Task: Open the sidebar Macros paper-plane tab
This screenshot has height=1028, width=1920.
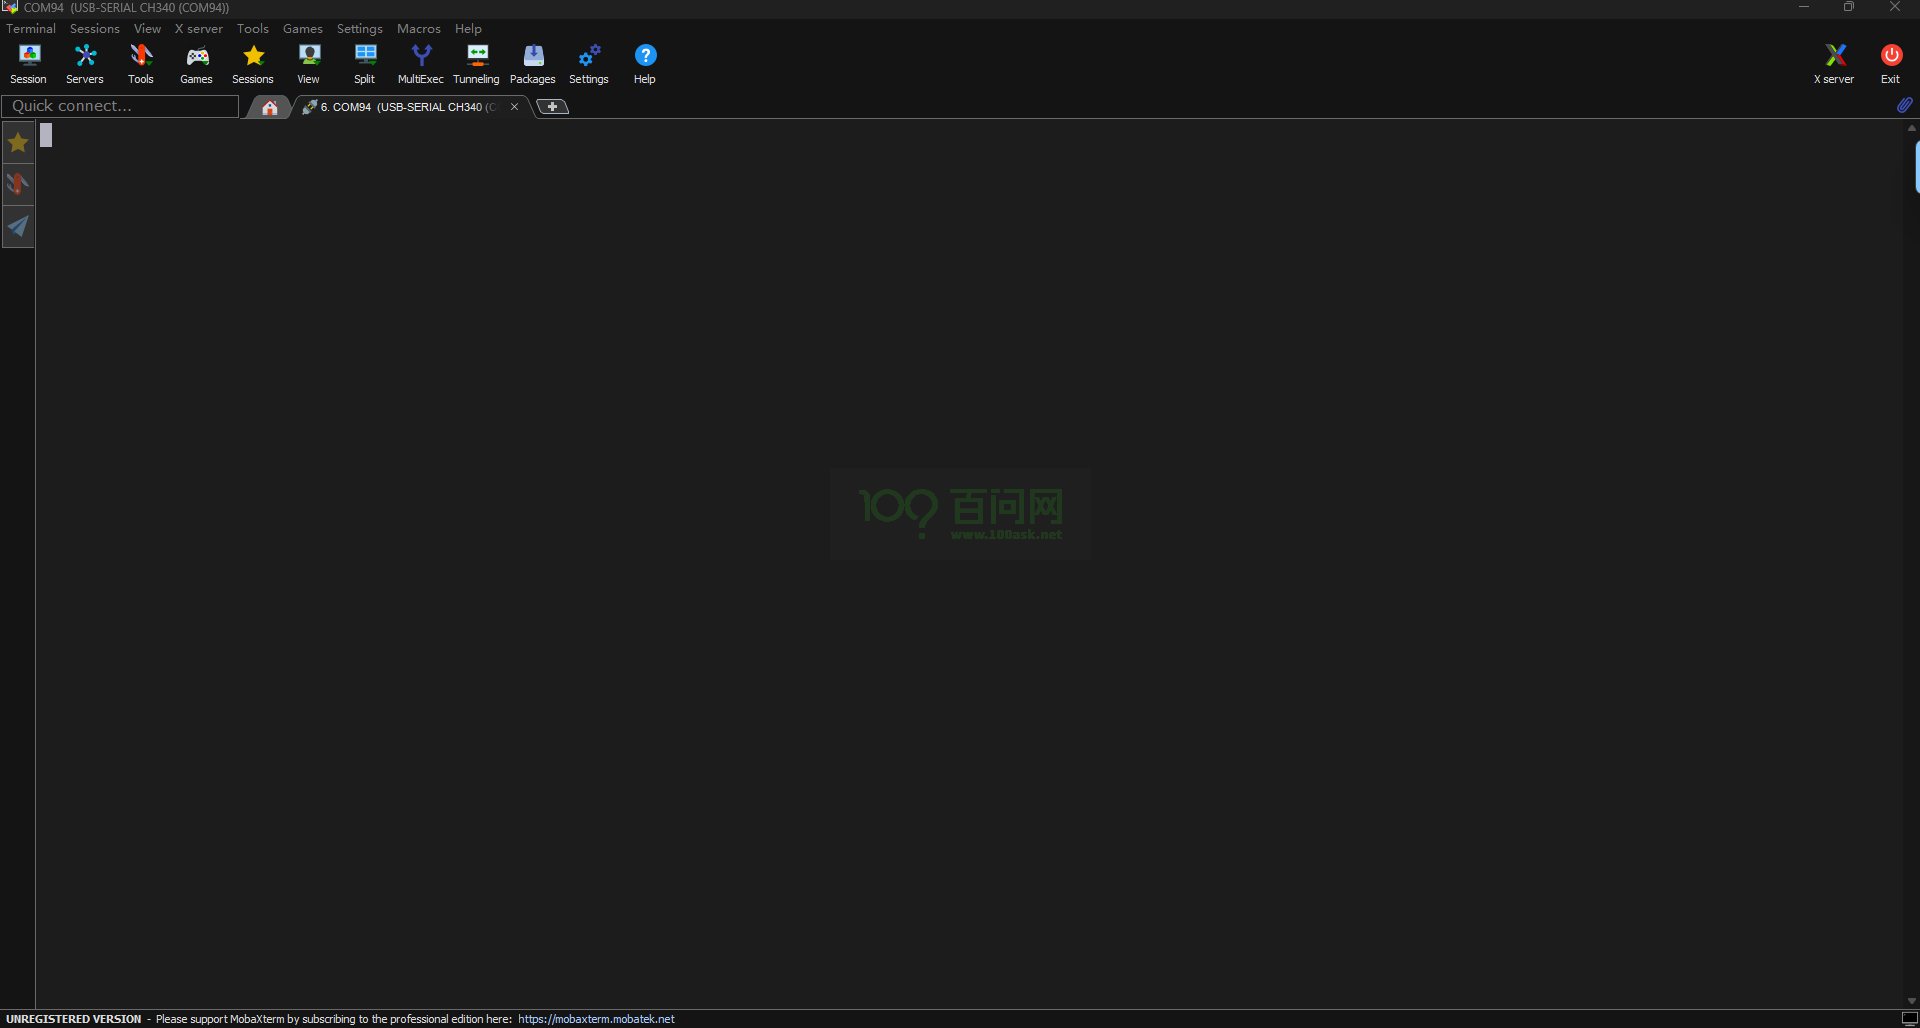Action: (x=18, y=227)
